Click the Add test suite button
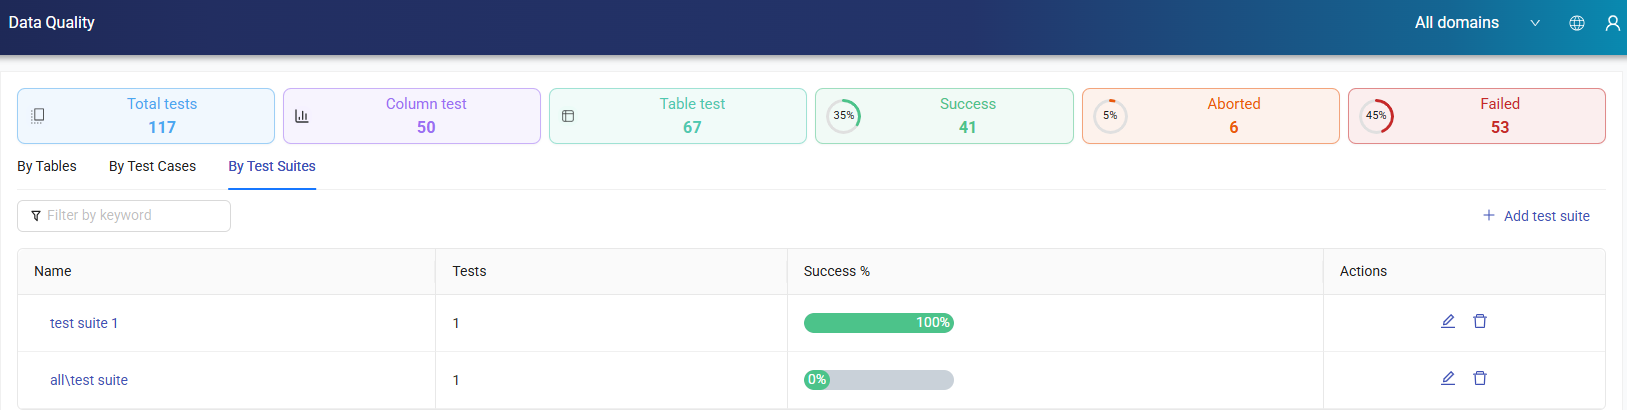The height and width of the screenshot is (410, 1627). pos(1536,216)
